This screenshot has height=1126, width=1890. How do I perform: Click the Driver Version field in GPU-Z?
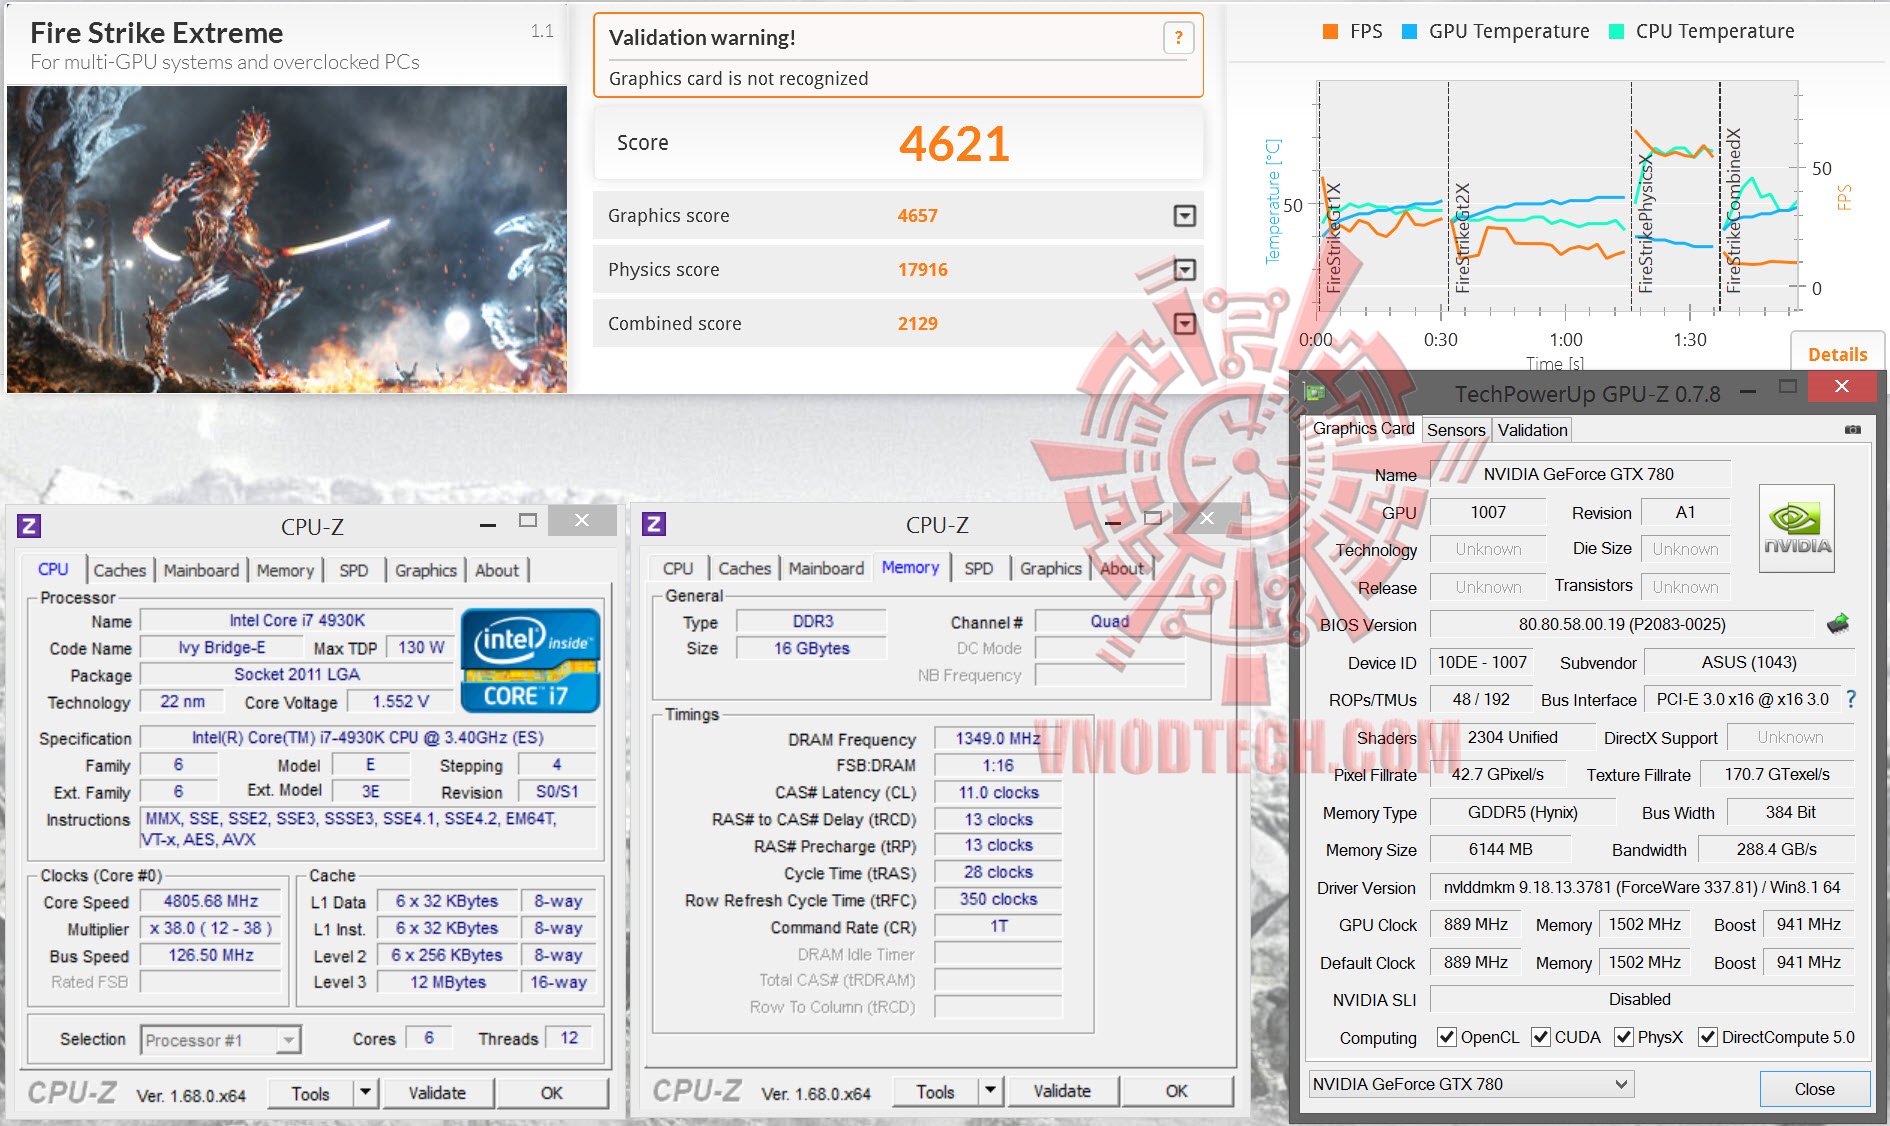pyautogui.click(x=1641, y=887)
